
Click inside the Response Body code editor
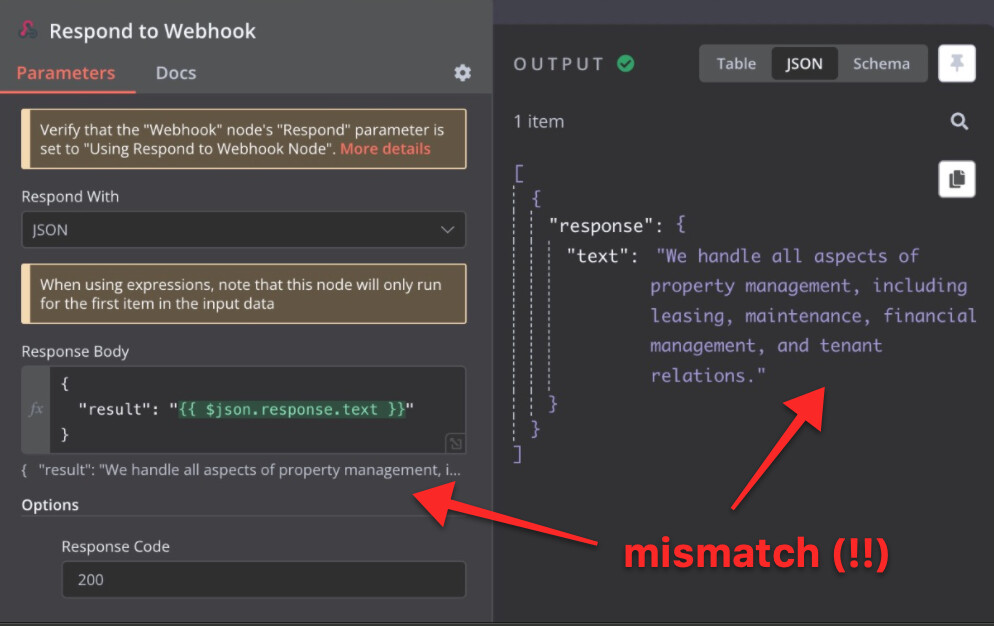coord(250,408)
